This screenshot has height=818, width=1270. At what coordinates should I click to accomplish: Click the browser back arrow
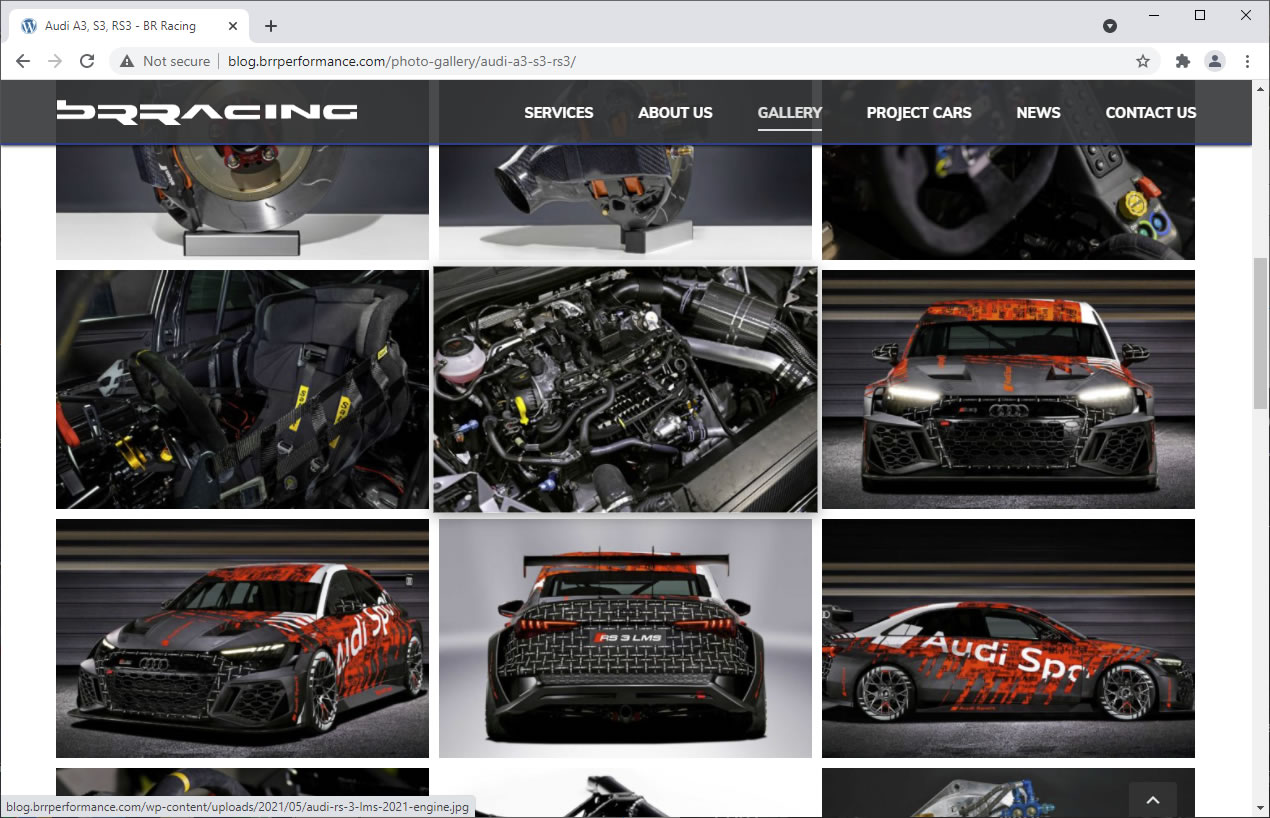[23, 61]
